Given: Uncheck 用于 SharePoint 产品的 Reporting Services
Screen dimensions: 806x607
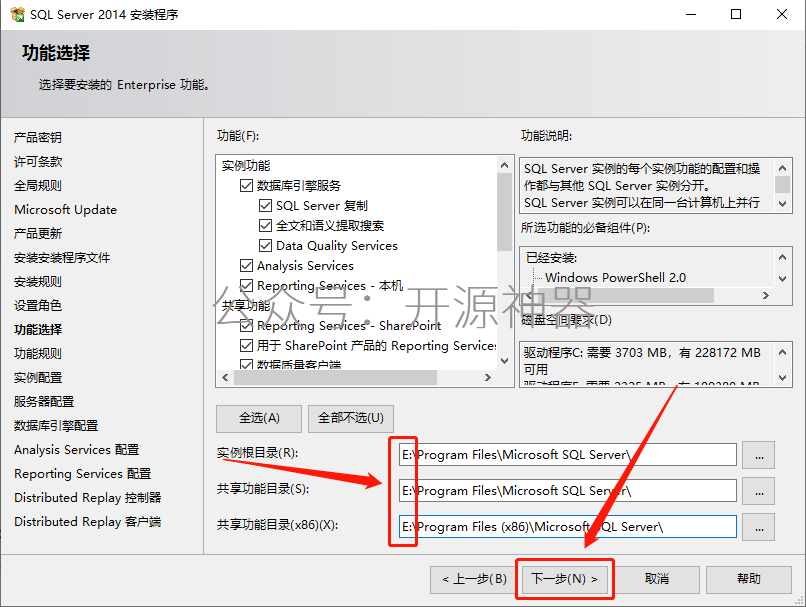Looking at the screenshot, I should [x=246, y=346].
